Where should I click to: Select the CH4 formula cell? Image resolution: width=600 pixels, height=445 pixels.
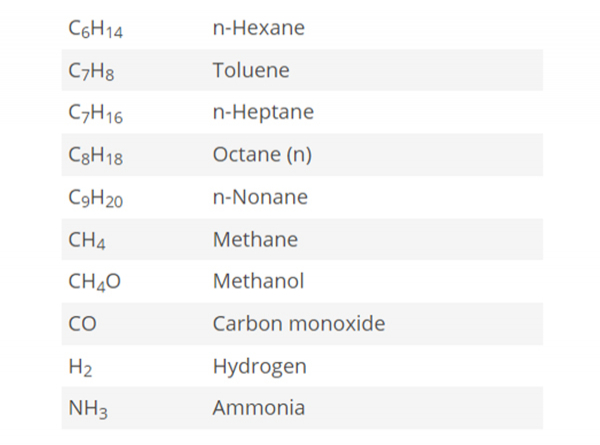[x=86, y=241]
